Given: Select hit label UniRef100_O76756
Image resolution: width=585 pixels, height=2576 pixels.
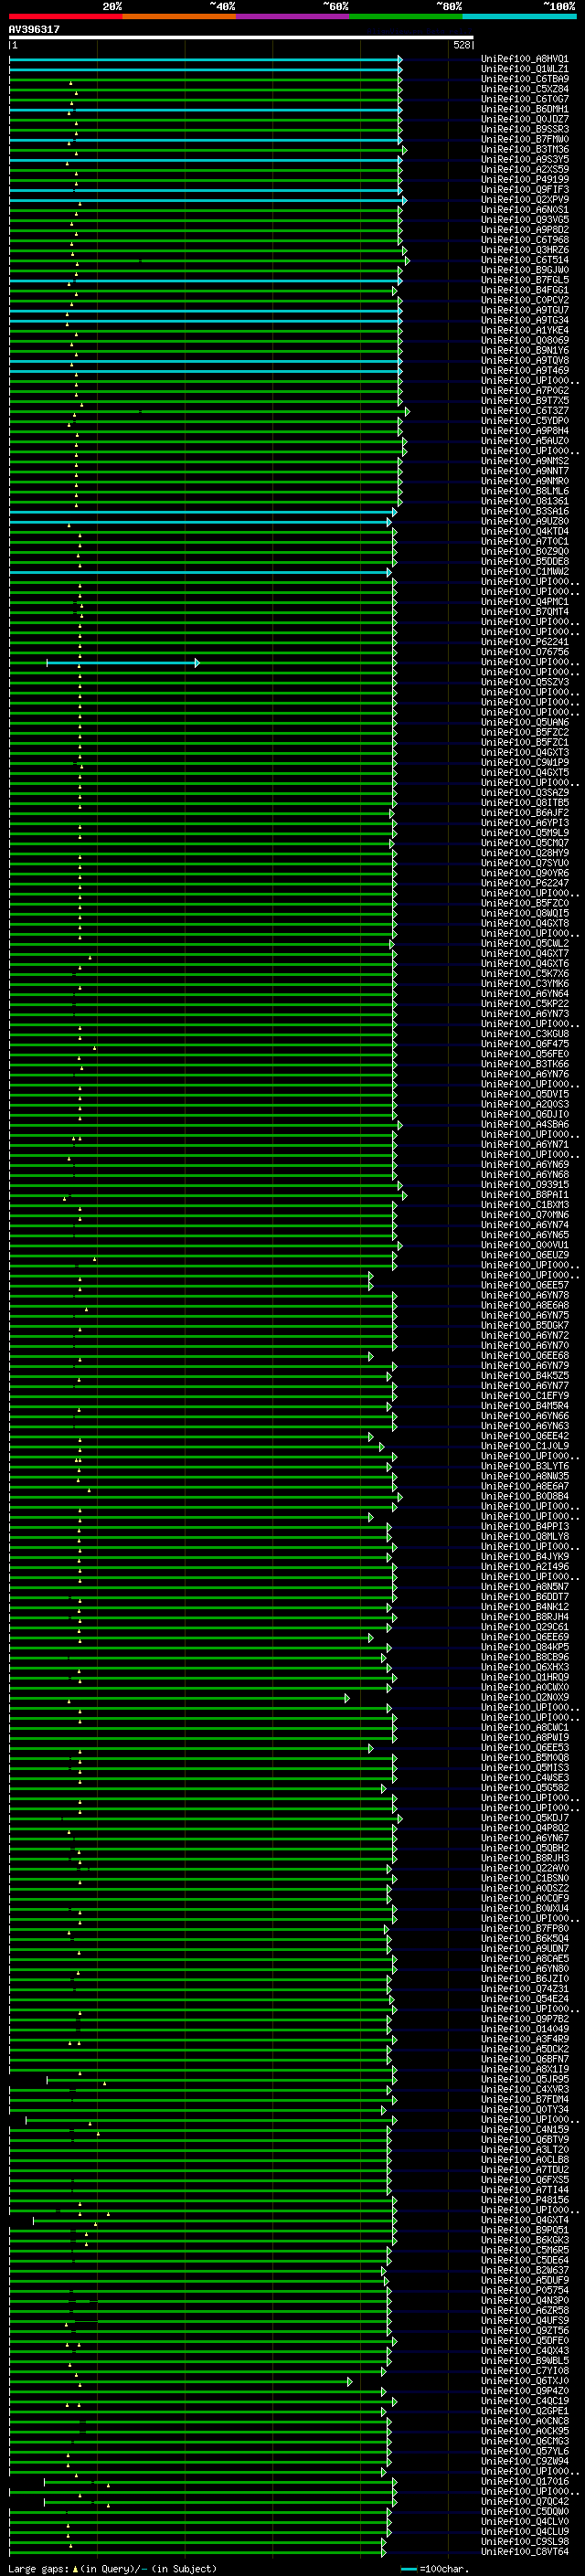Looking at the screenshot, I should point(525,652).
